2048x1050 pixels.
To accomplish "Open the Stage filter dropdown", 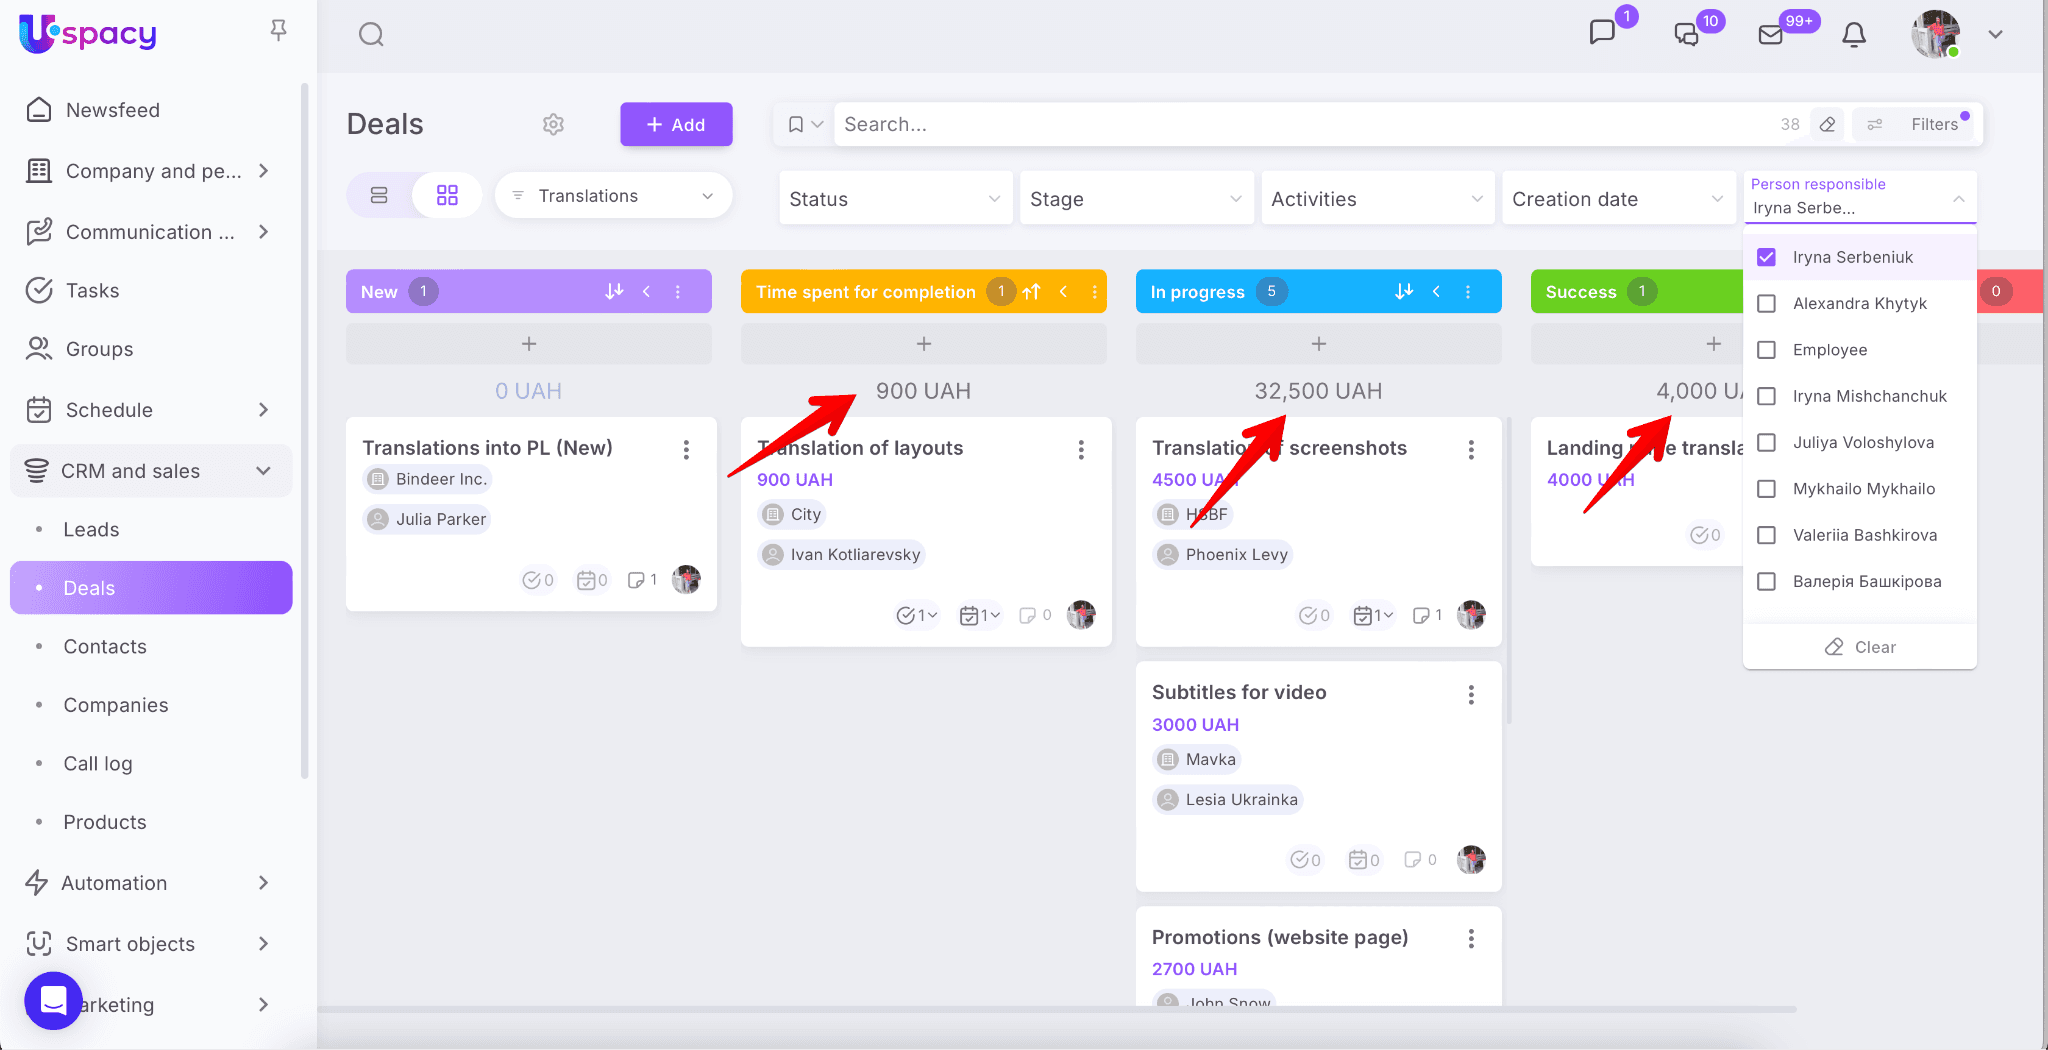I will pyautogui.click(x=1136, y=199).
